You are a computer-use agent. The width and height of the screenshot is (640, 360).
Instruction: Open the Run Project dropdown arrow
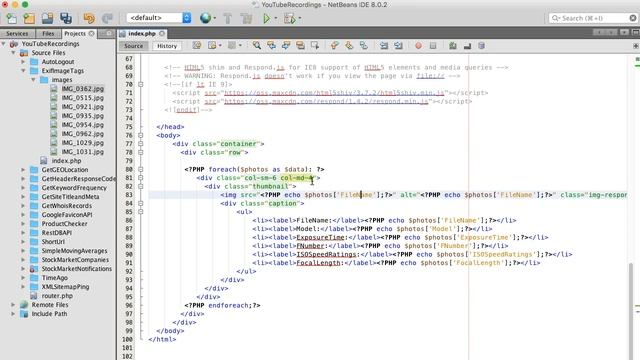(276, 18)
